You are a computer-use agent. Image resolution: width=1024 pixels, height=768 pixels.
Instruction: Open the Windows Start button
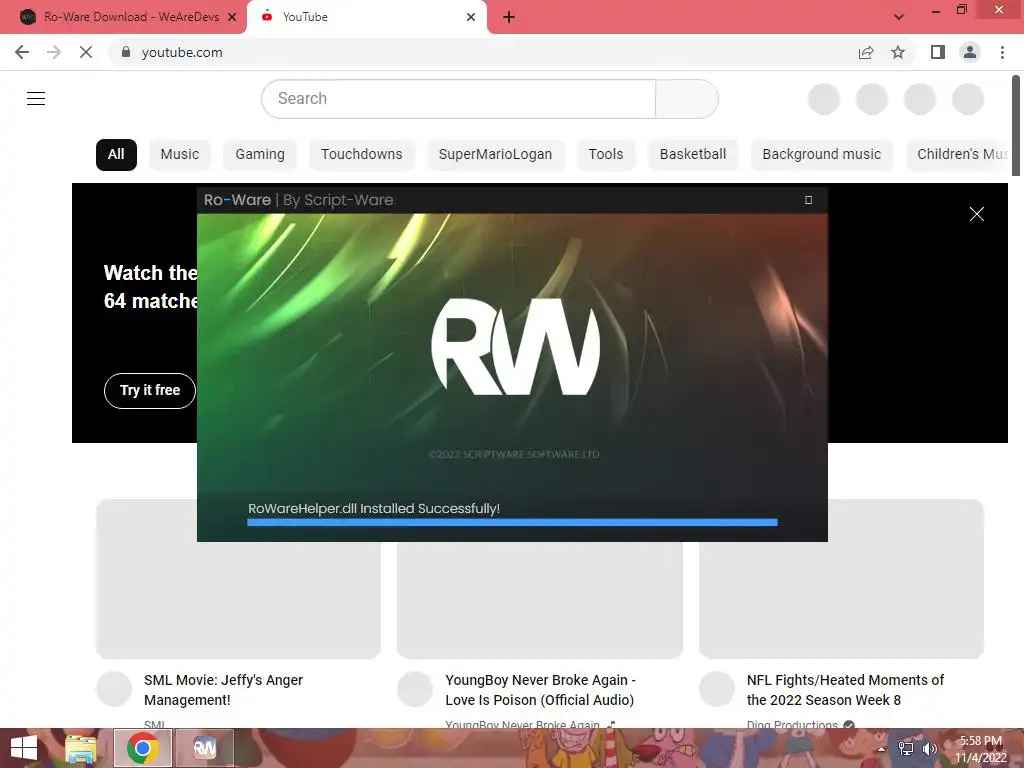[24, 748]
